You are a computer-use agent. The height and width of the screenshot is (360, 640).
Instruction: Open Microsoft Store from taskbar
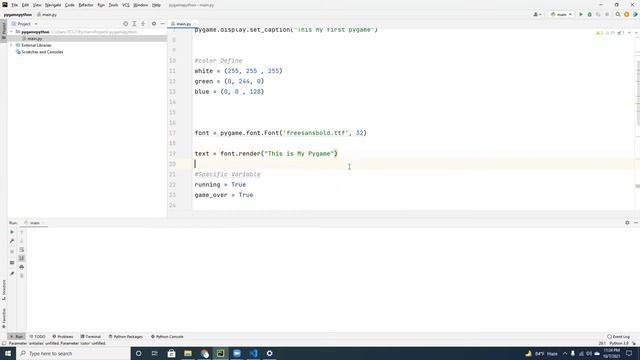coord(171,353)
